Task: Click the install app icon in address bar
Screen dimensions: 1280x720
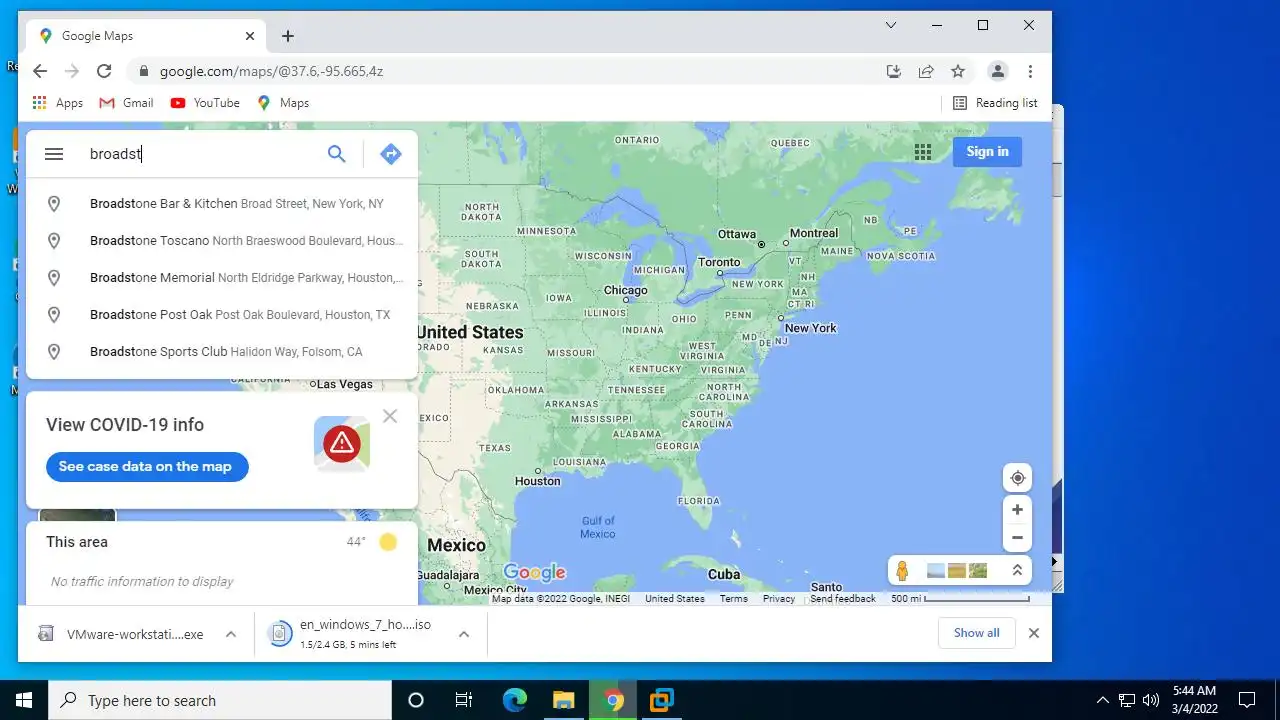Action: (x=894, y=71)
